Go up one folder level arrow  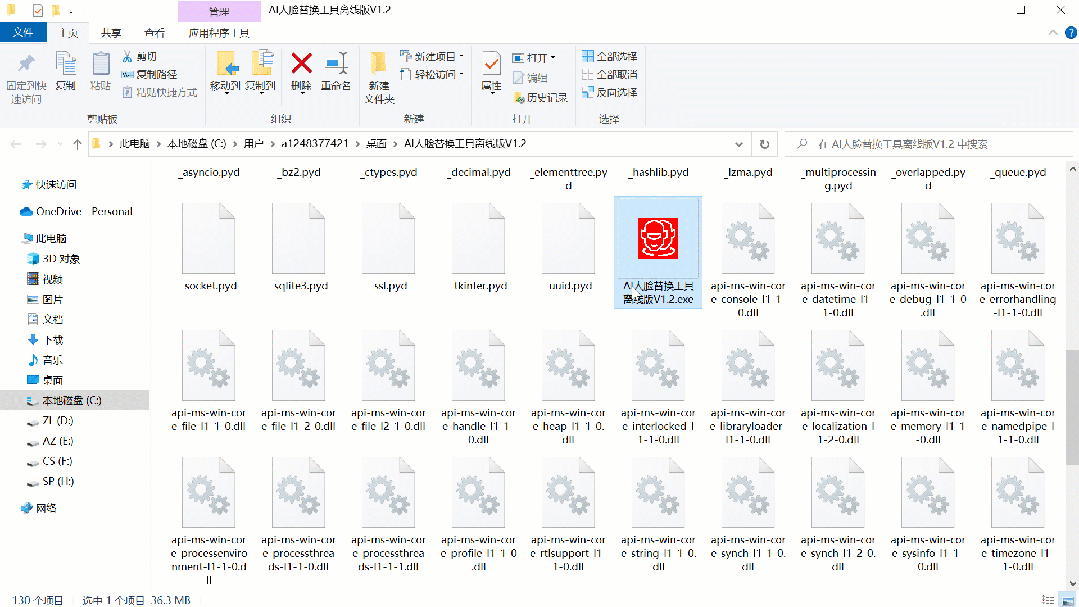77,144
